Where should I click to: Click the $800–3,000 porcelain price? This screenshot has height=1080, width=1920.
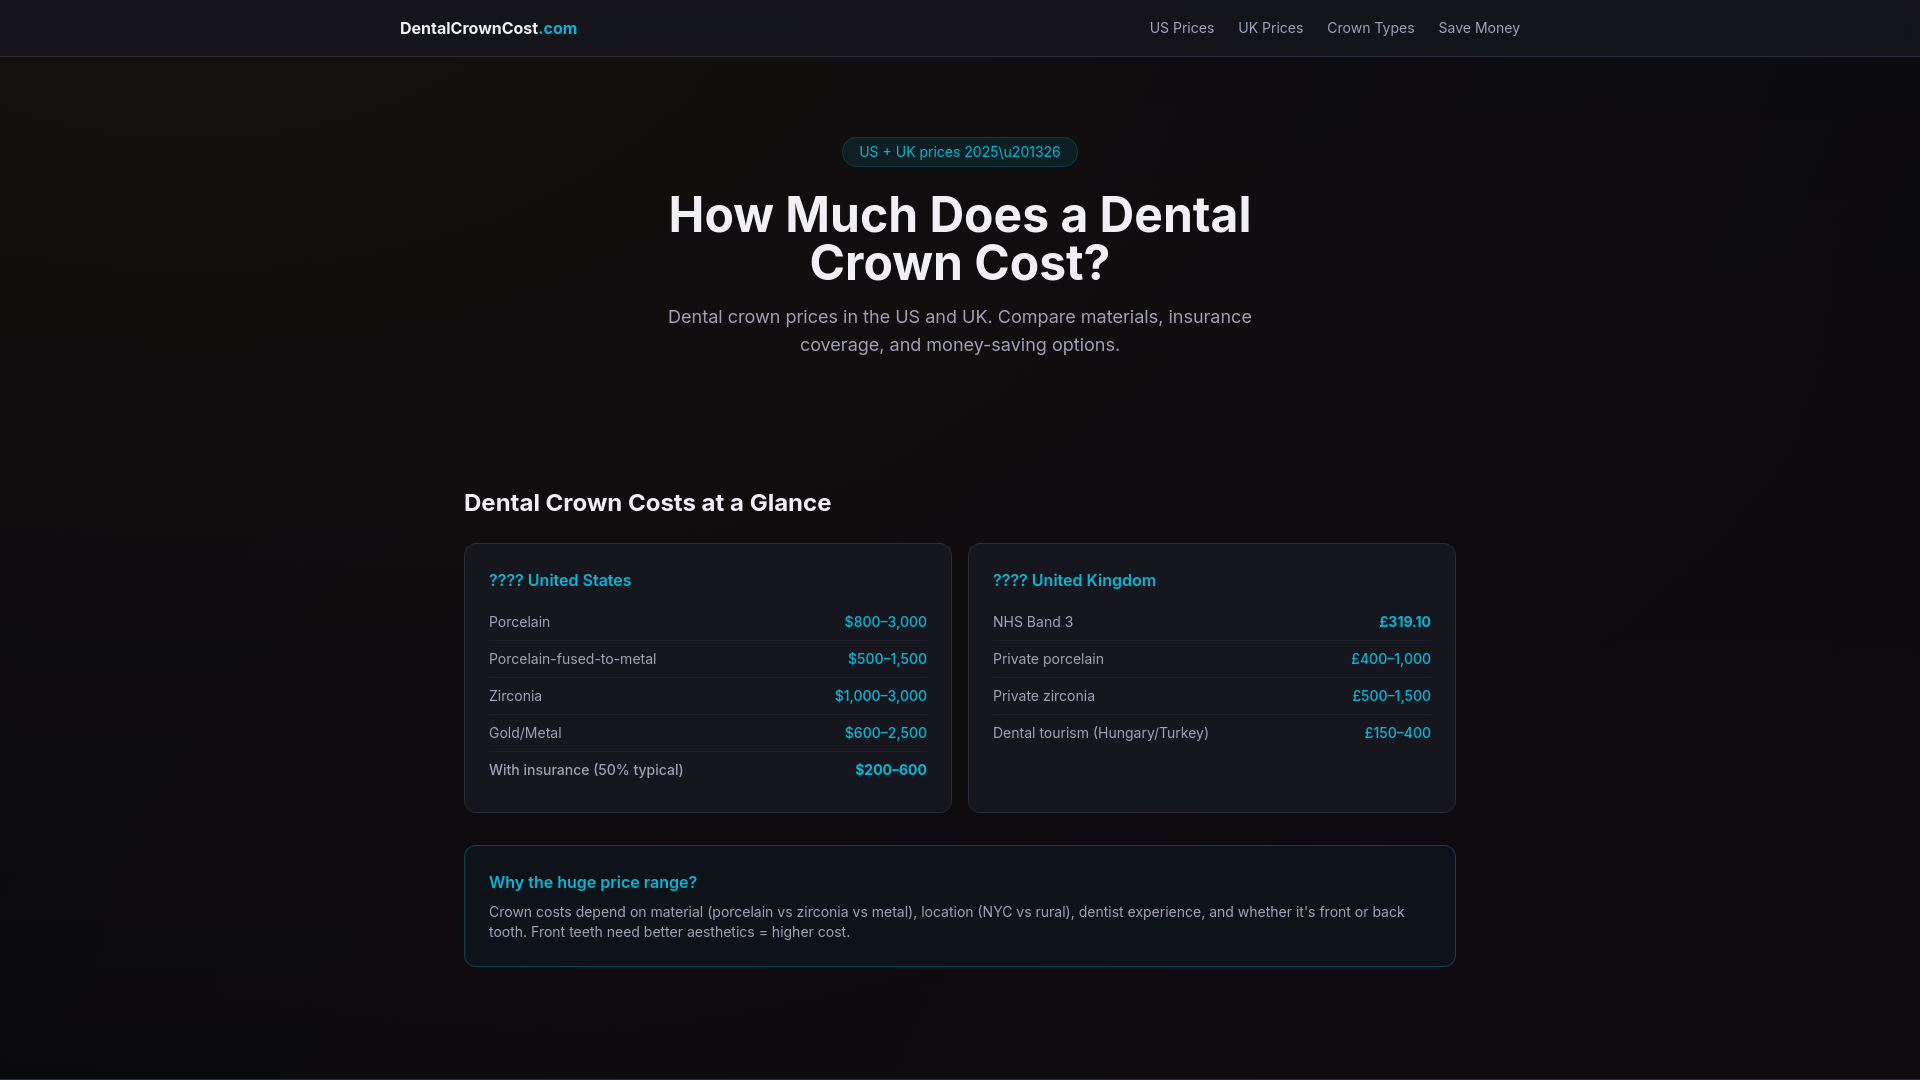tap(885, 622)
